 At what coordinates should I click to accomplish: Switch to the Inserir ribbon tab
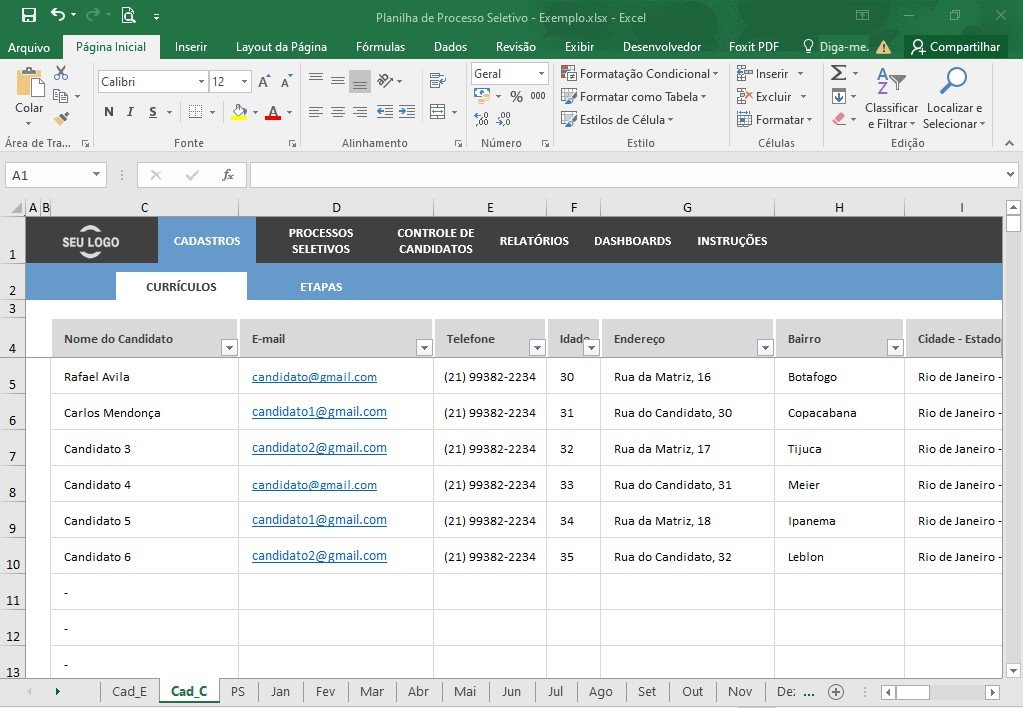(191, 47)
